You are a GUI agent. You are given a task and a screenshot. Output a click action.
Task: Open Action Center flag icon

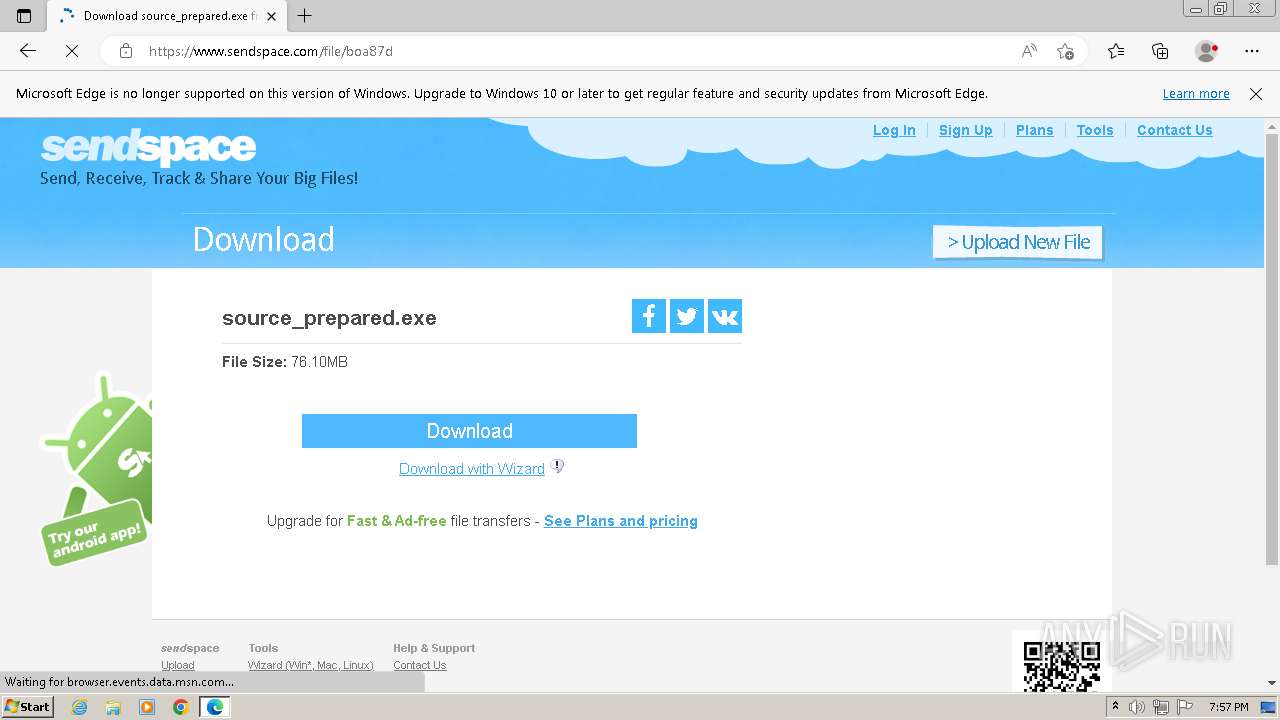click(1185, 707)
